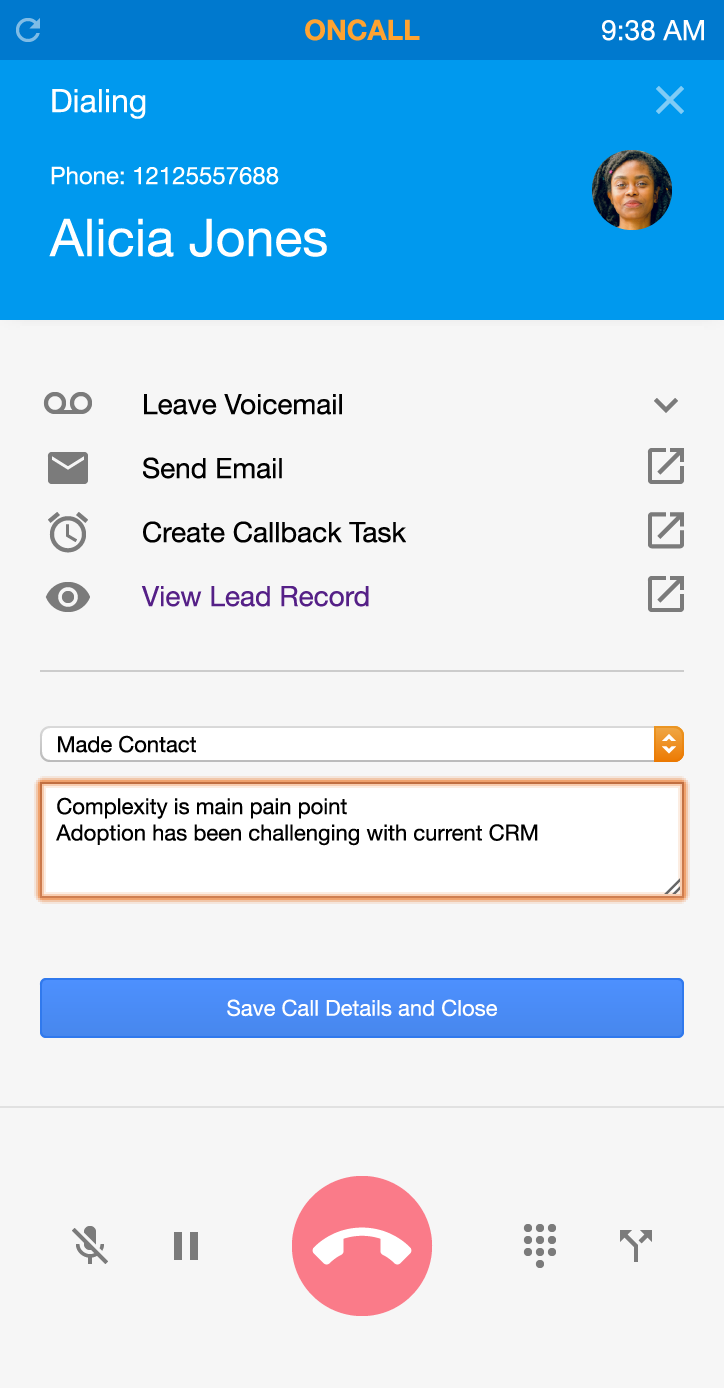724x1388 pixels.
Task: Click the eye icon beside View Lead Record
Action: [x=68, y=597]
